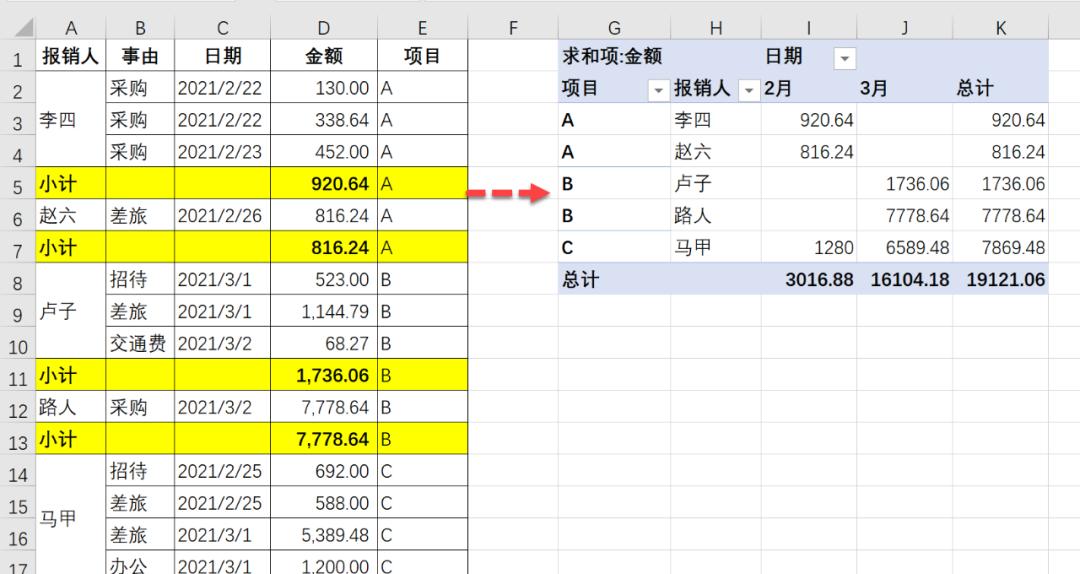Viewport: 1080px width, 574px height.
Task: Select 办公 cell in row 17
Action: tap(141, 563)
